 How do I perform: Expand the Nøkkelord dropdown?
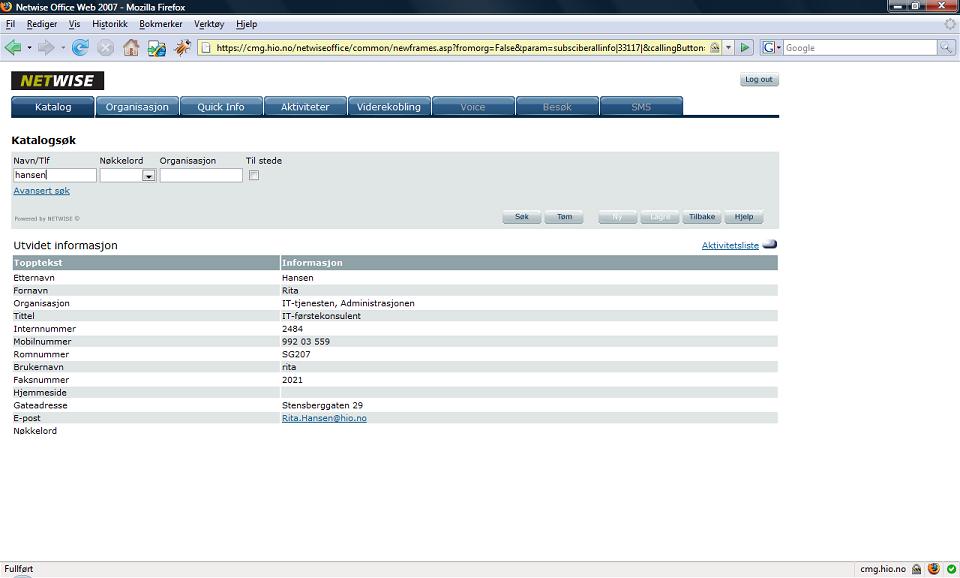(x=148, y=176)
